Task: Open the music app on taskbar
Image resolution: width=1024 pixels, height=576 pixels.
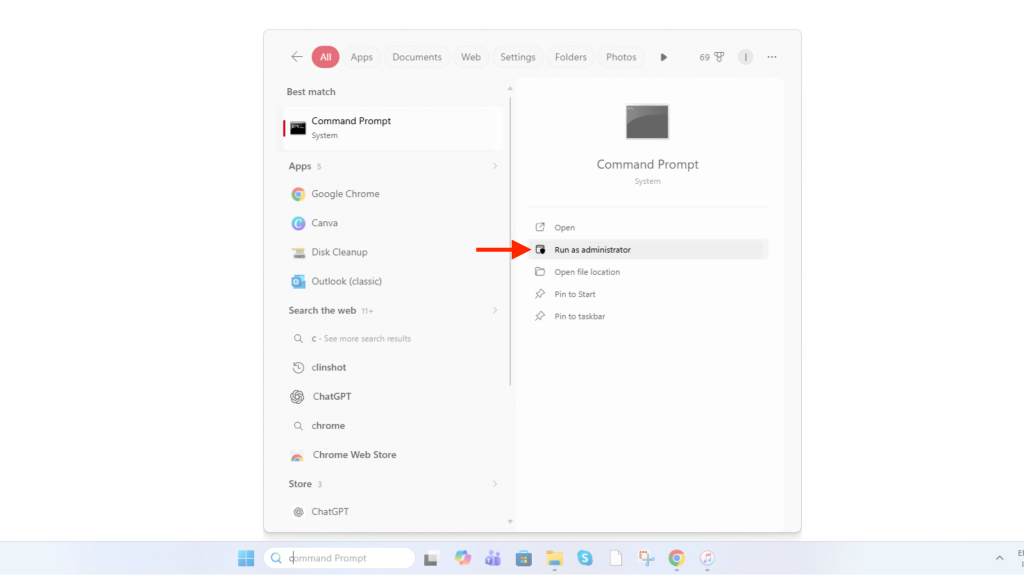Action: click(707, 558)
